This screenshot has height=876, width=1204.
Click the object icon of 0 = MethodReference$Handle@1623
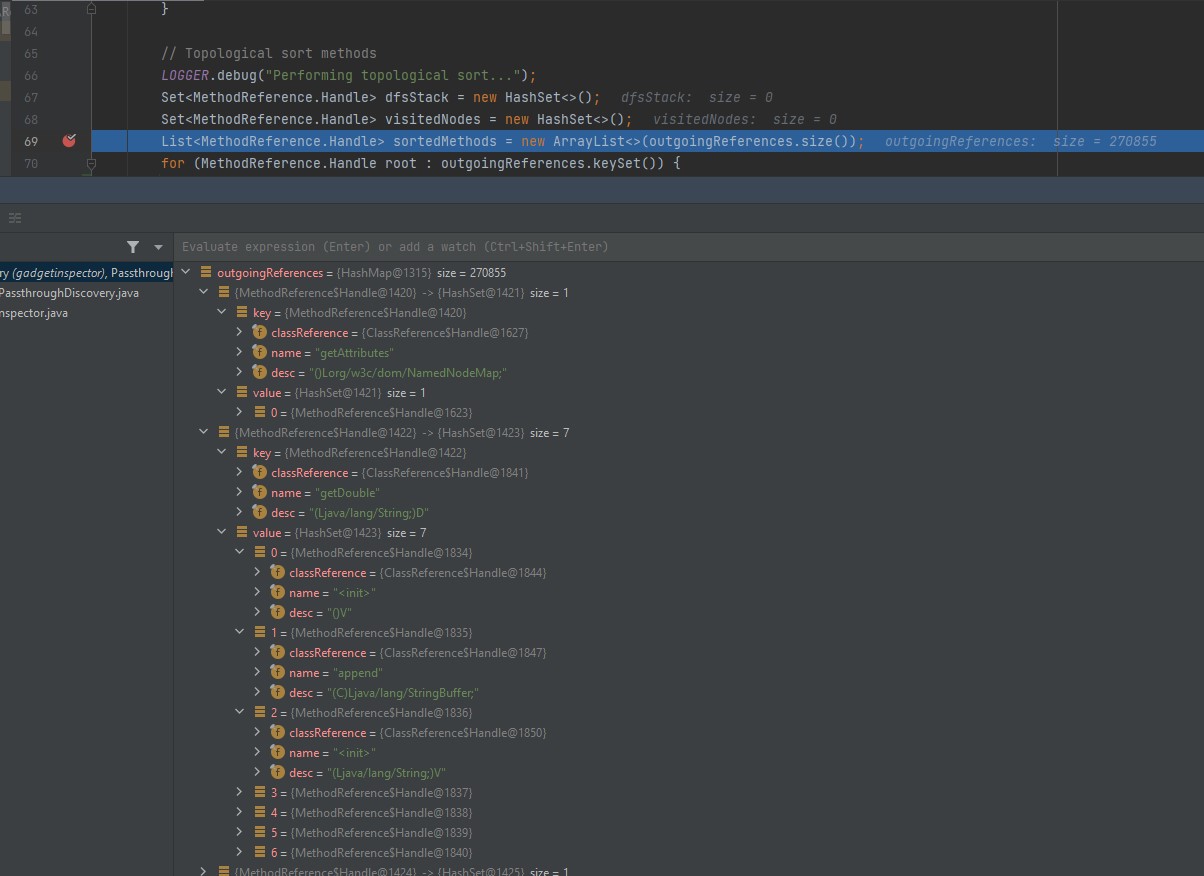pos(260,412)
